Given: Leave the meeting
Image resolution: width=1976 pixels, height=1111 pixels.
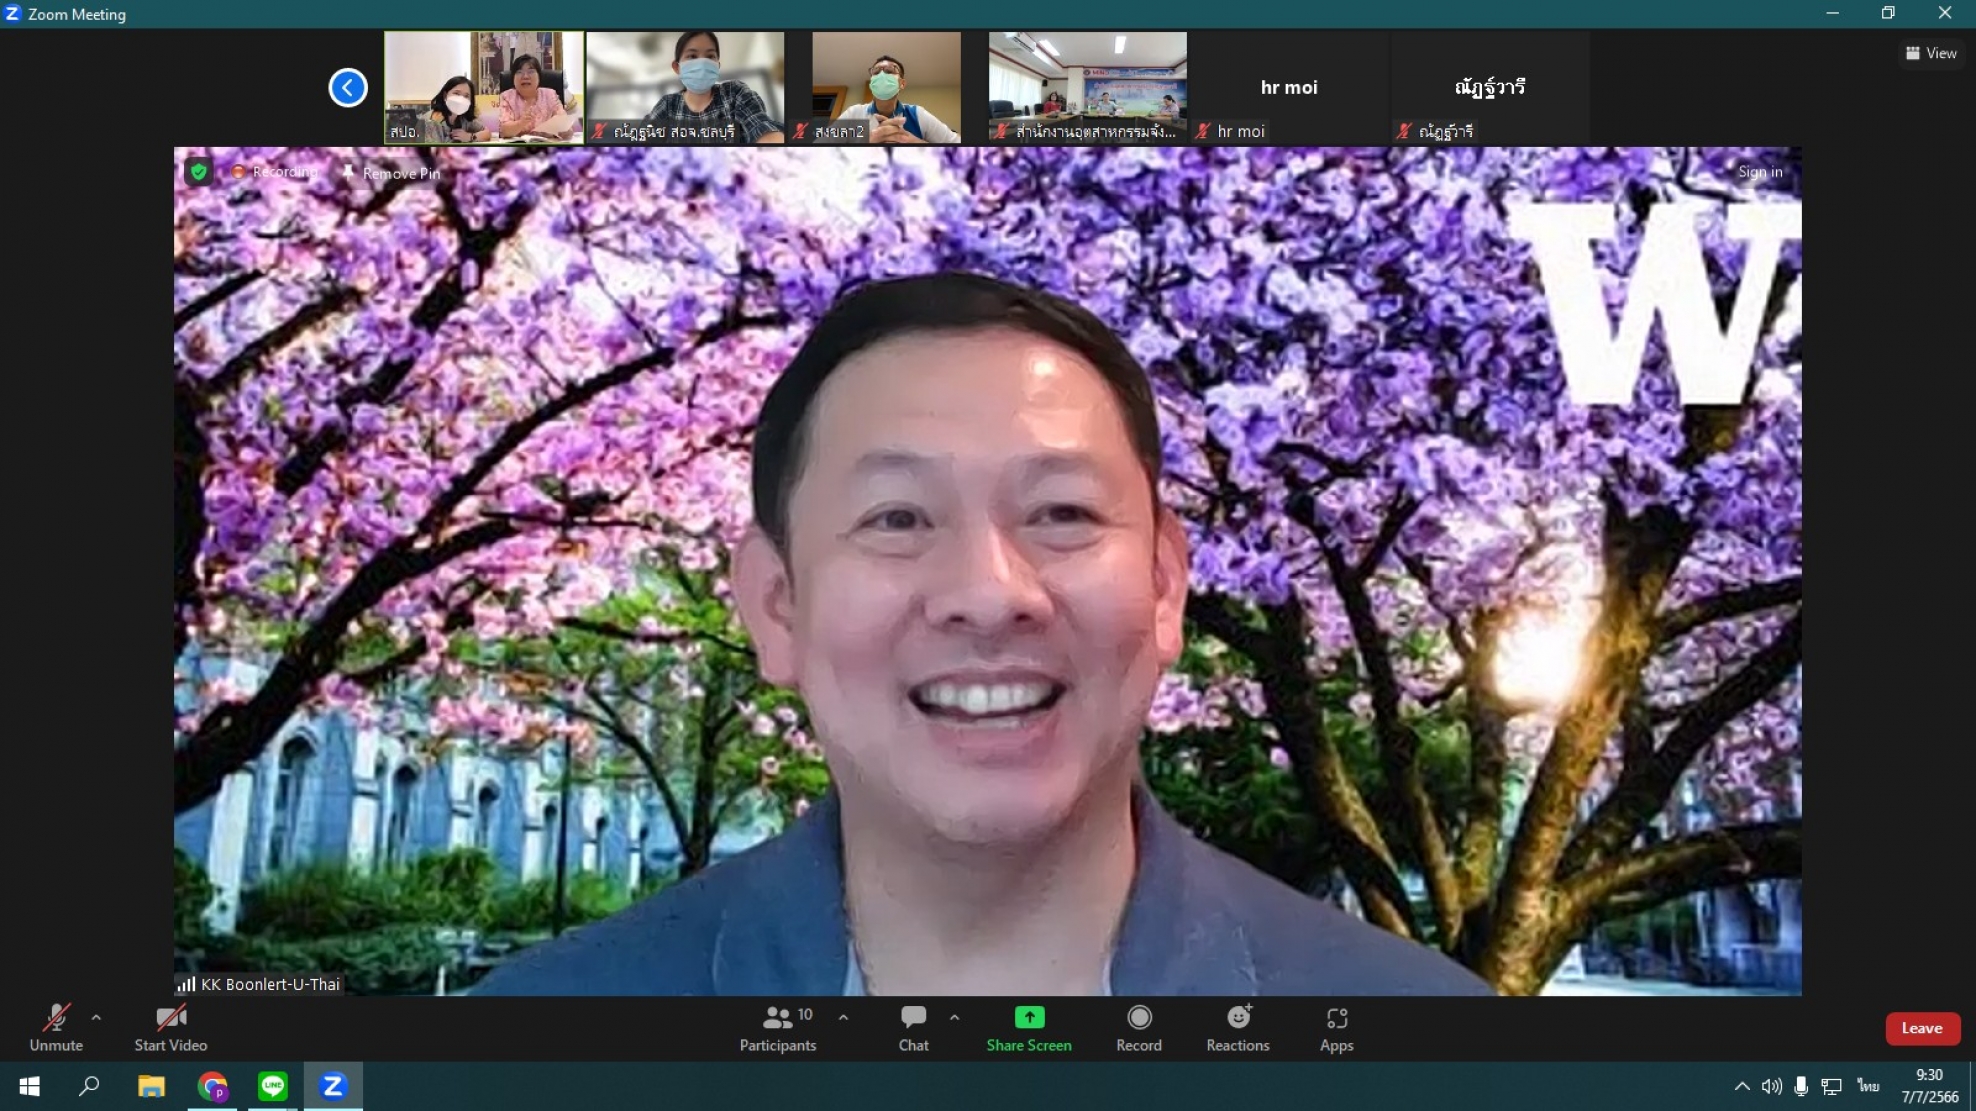Looking at the screenshot, I should [1922, 1028].
